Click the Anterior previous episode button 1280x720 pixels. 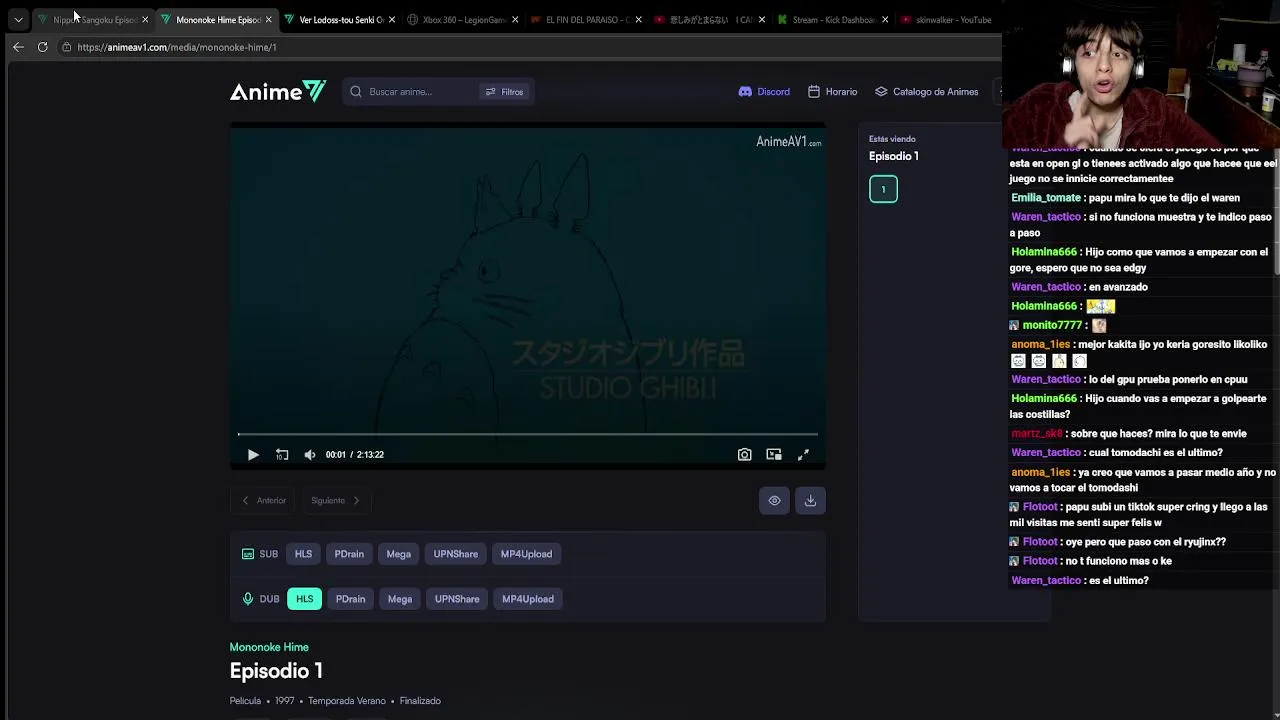click(263, 501)
